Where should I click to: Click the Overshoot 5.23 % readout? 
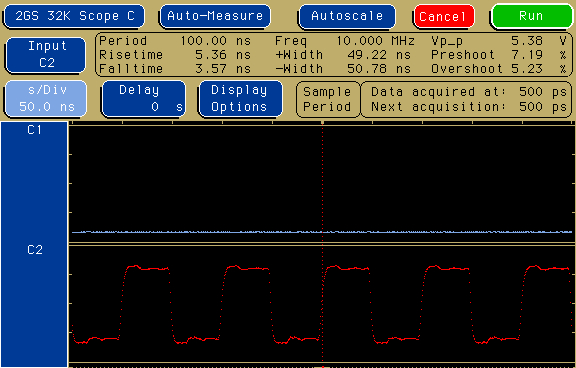click(499, 68)
